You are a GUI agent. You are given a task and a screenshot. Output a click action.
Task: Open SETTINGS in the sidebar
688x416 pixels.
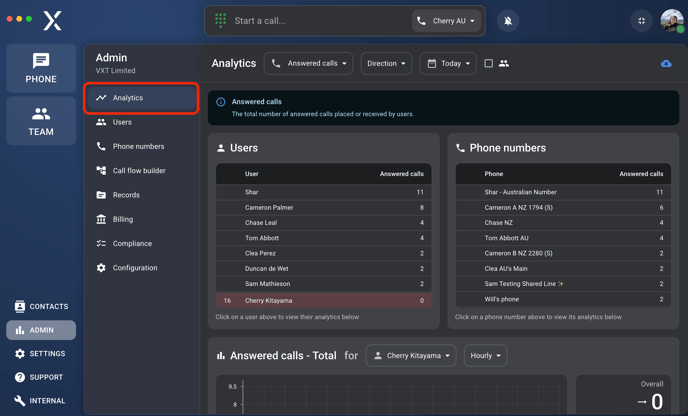point(41,354)
